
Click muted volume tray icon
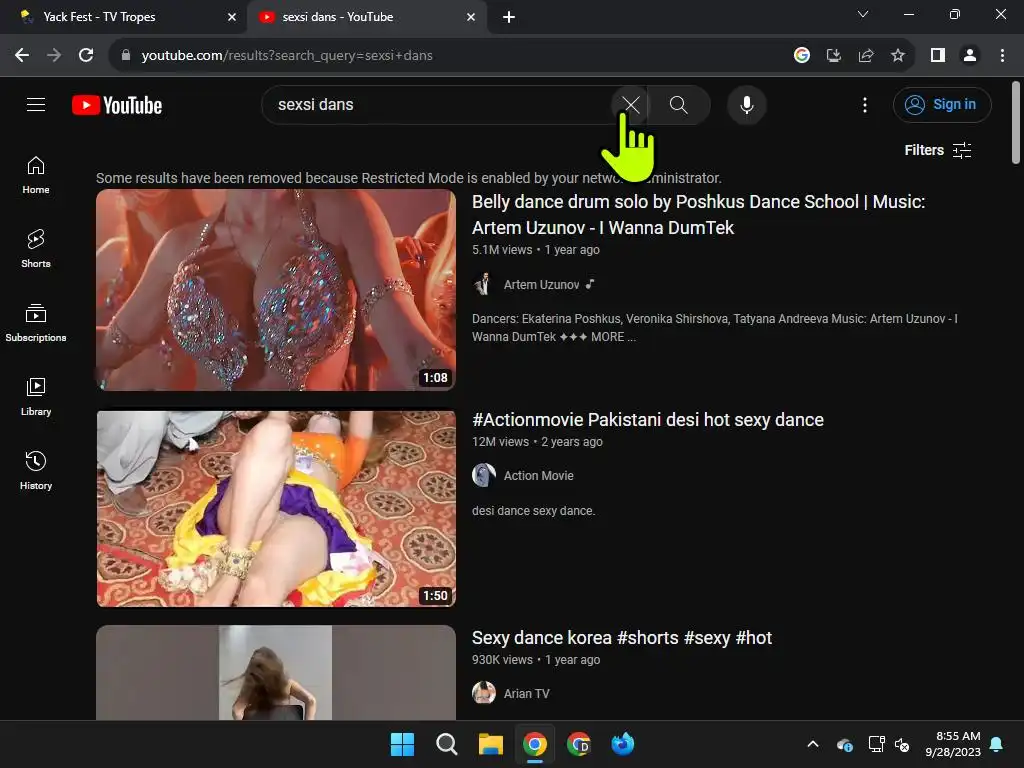tap(902, 744)
